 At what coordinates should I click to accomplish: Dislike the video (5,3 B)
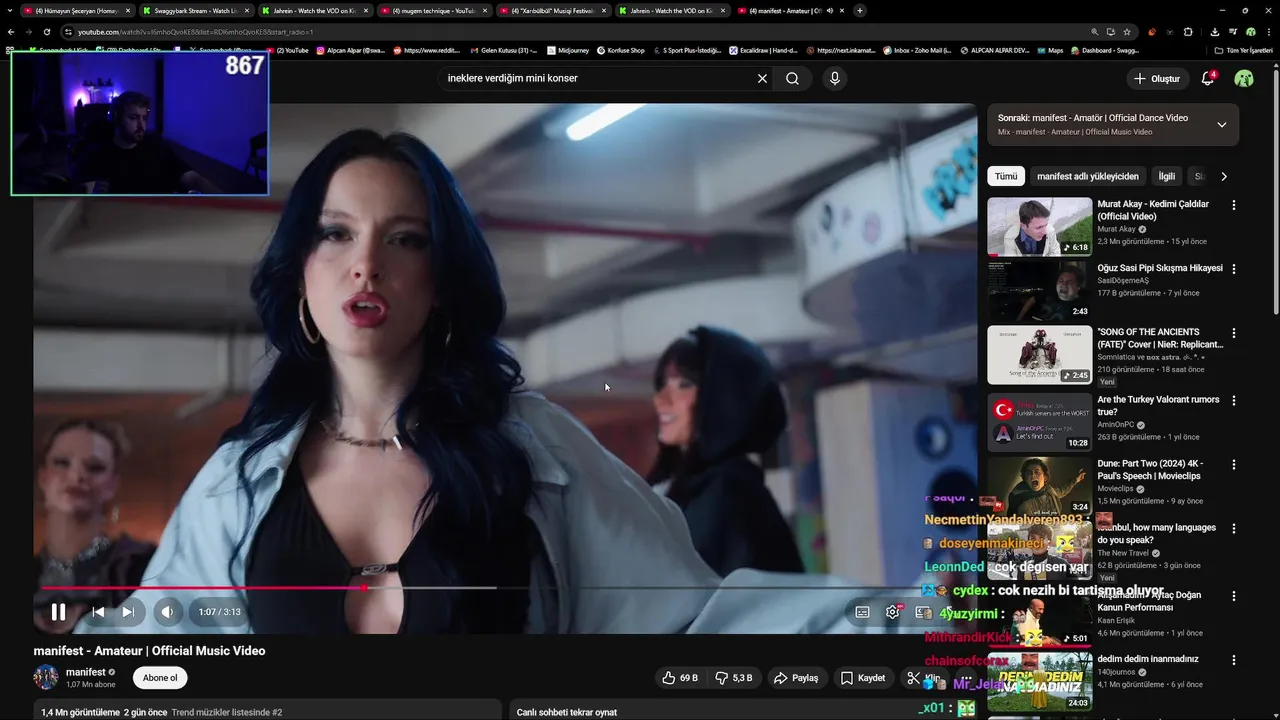(733, 678)
